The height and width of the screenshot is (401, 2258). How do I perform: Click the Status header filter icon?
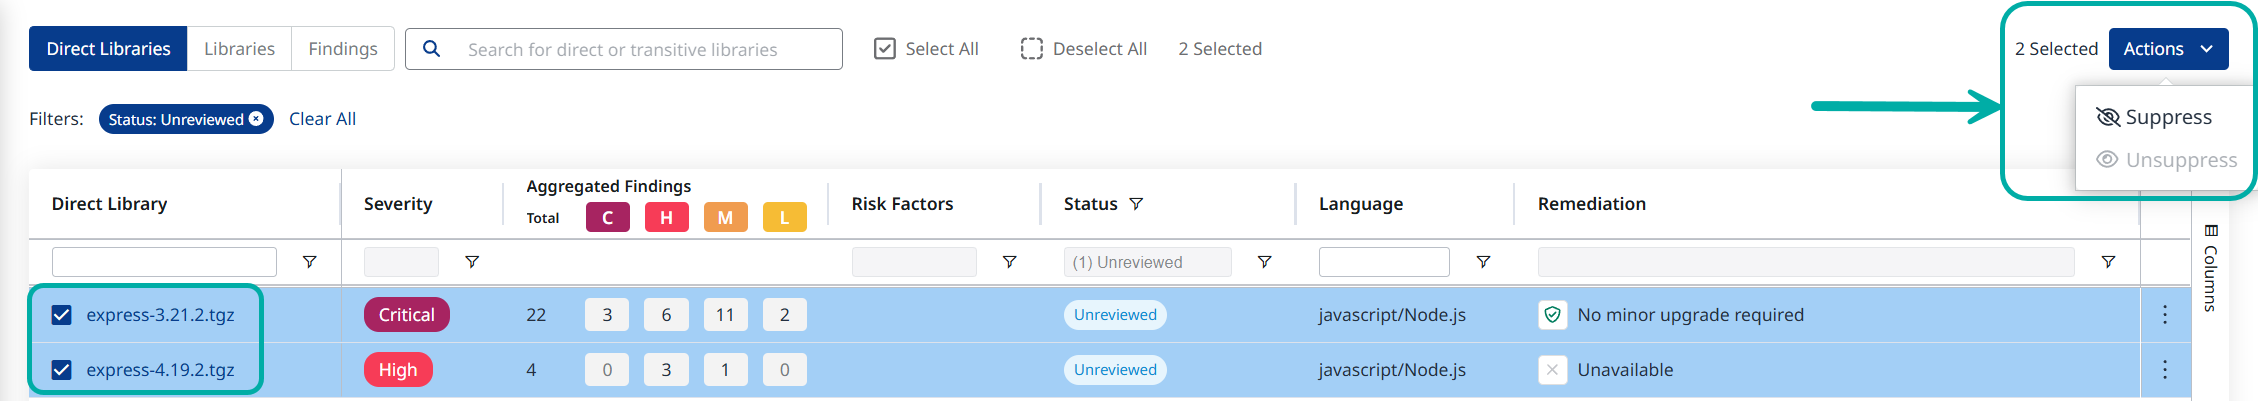1136,204
